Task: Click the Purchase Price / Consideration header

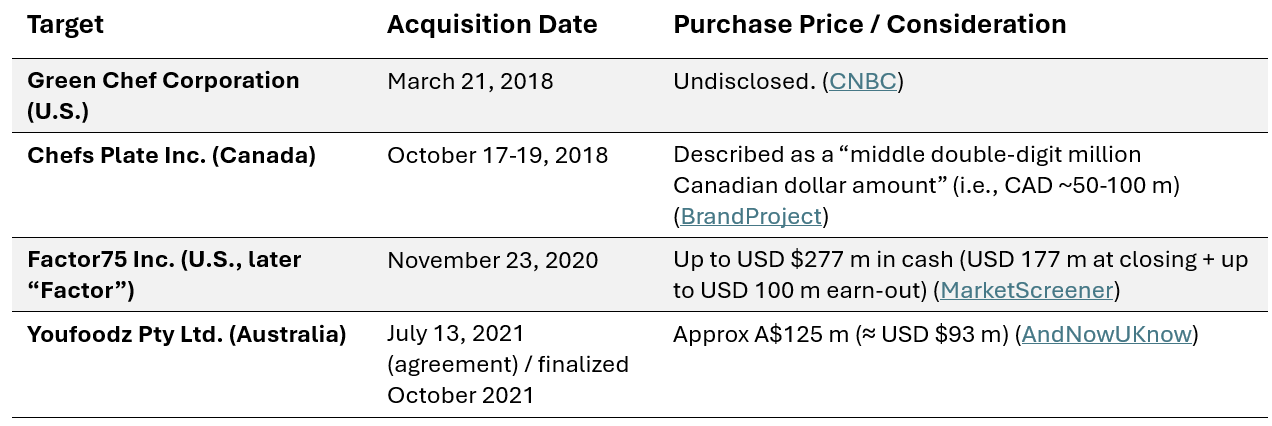Action: point(869,25)
